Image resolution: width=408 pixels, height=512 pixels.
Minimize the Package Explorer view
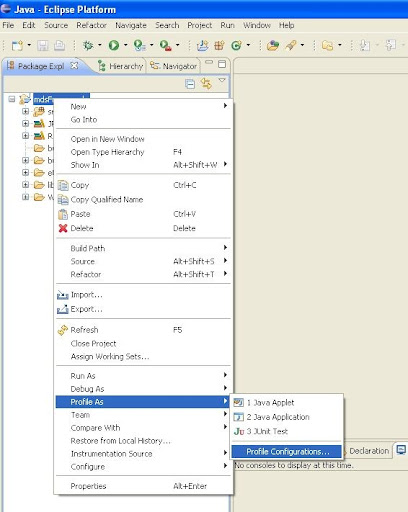209,62
